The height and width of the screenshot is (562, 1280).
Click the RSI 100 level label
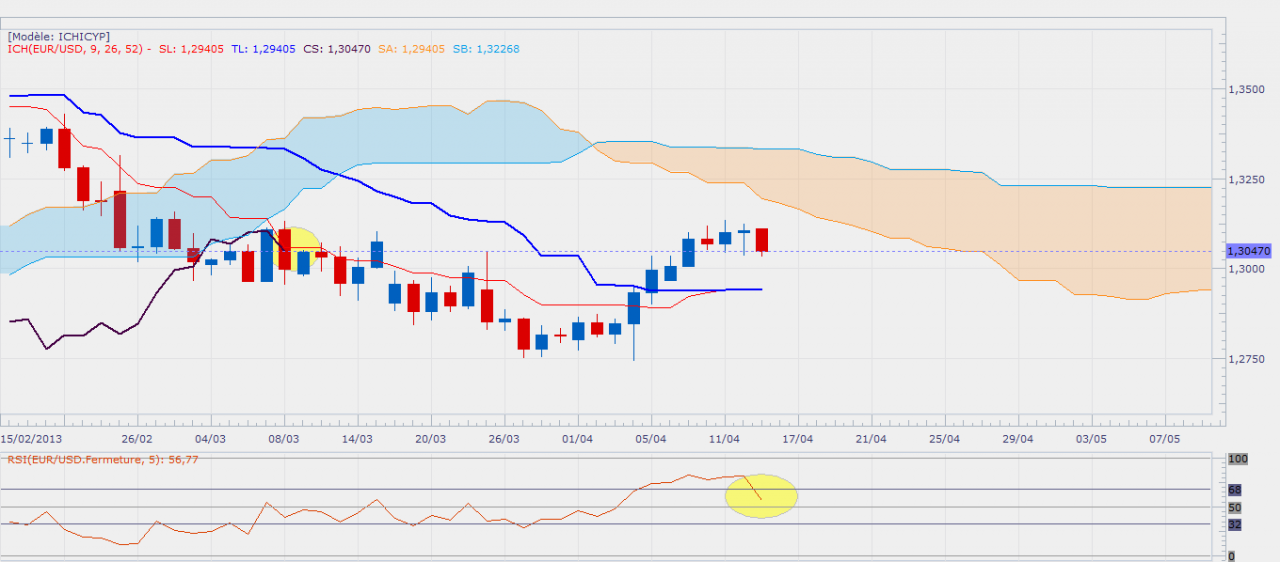tap(1238, 459)
